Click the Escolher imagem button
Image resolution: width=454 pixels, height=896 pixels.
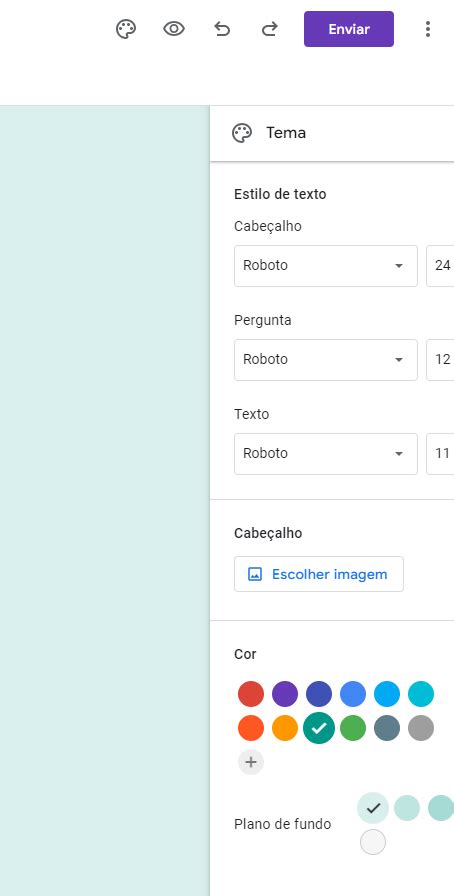pos(318,574)
